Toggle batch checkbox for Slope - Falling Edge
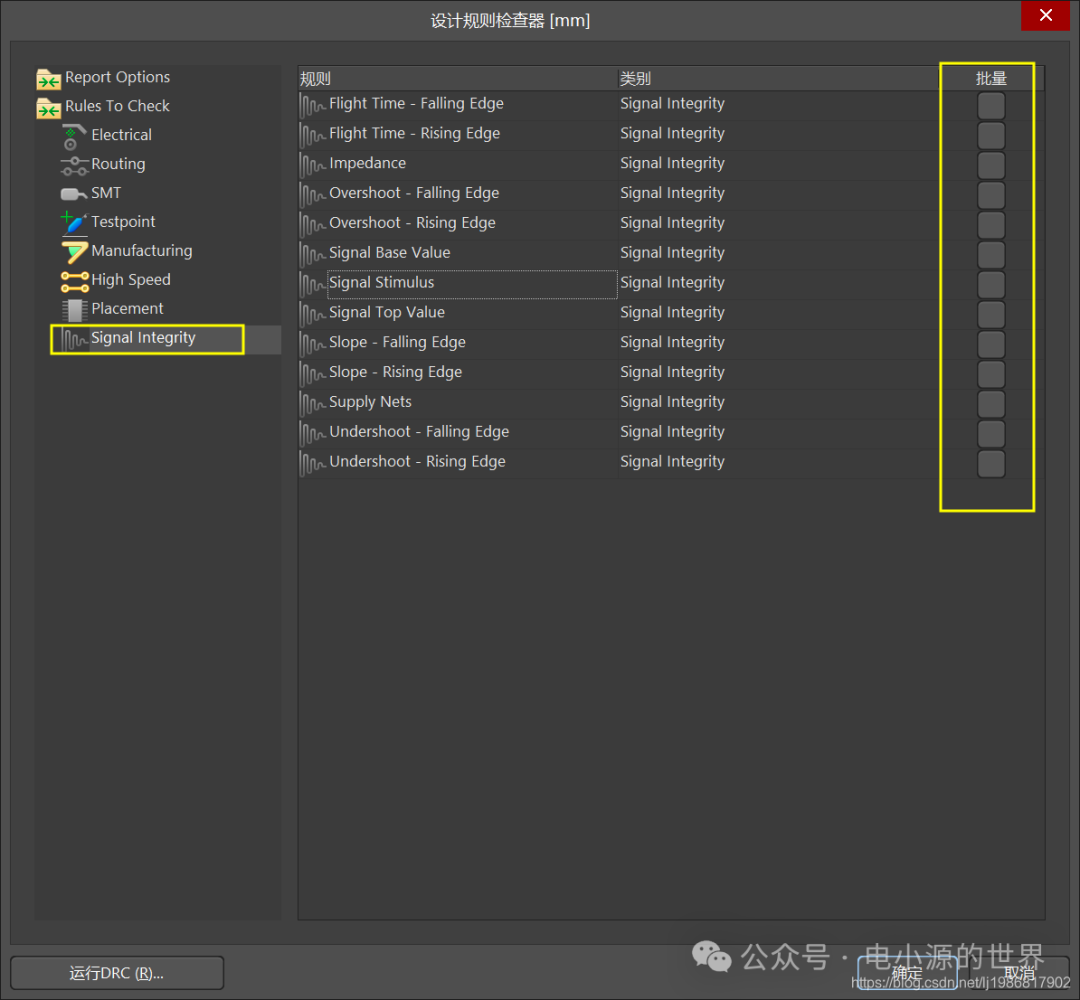The height and width of the screenshot is (1000, 1080). (991, 344)
